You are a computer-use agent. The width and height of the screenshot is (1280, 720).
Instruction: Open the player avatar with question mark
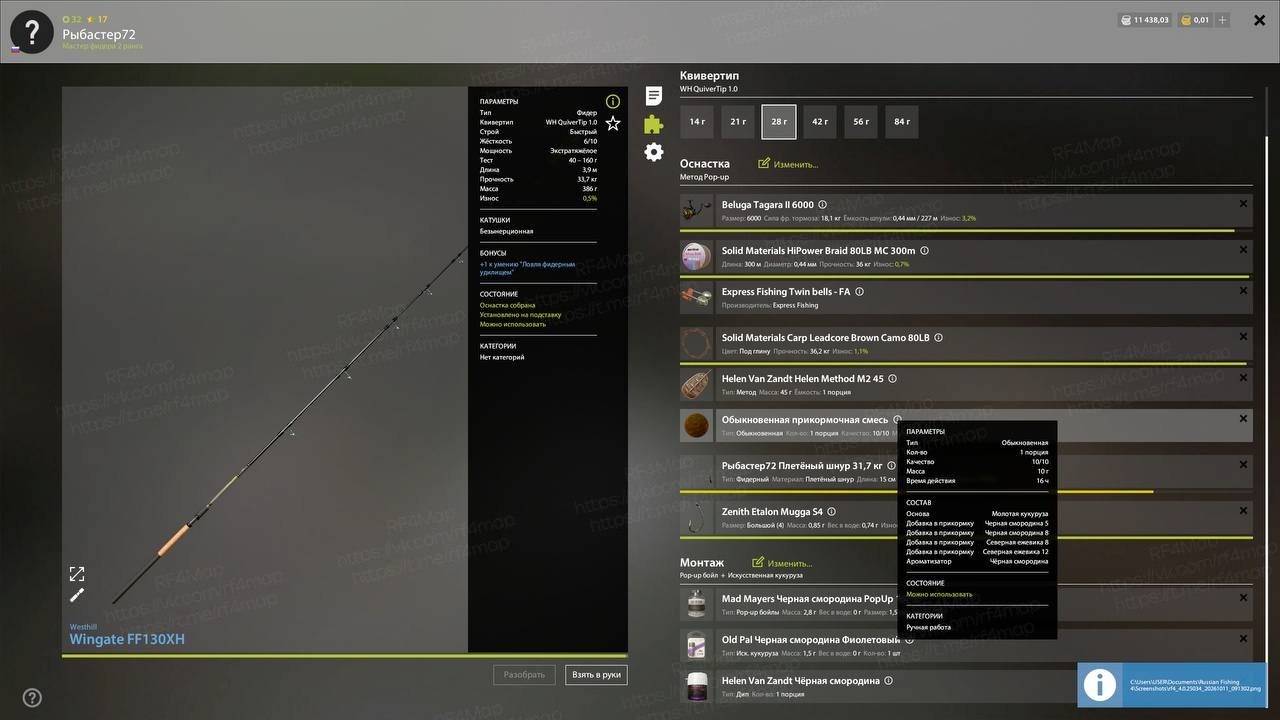pyautogui.click(x=32, y=32)
